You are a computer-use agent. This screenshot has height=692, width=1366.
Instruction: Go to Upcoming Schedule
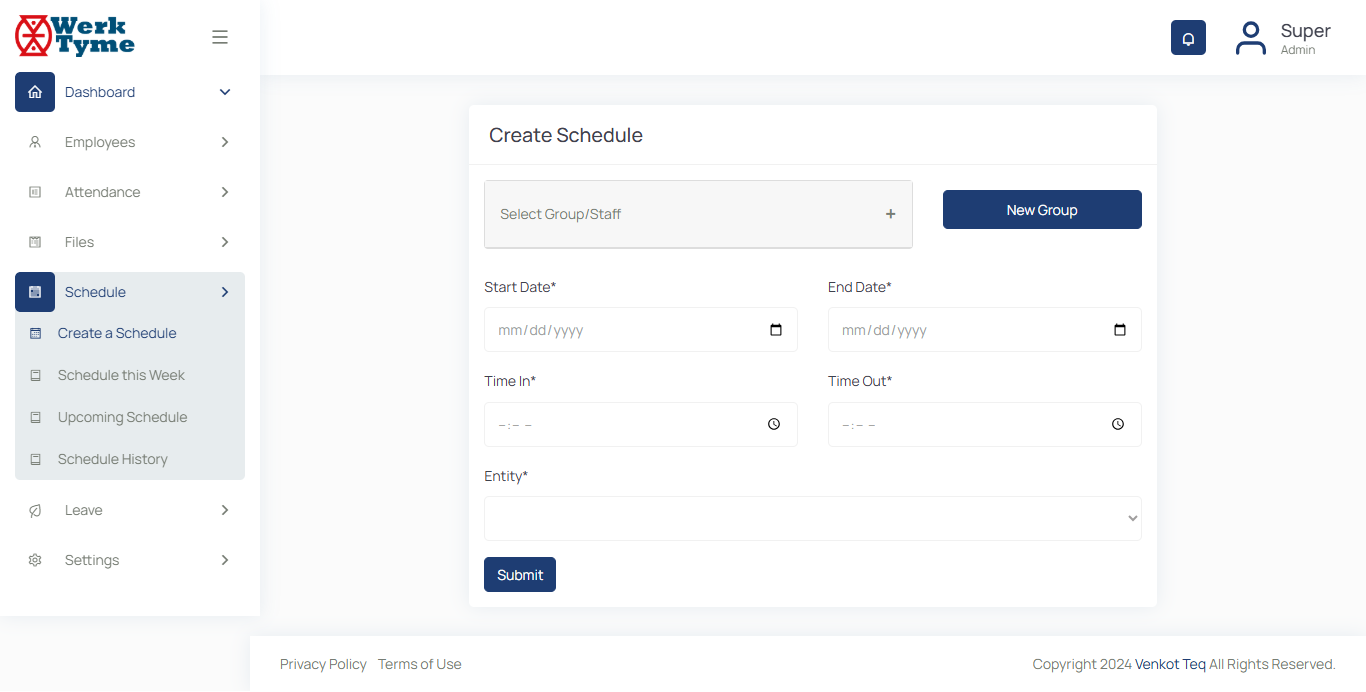pos(122,417)
